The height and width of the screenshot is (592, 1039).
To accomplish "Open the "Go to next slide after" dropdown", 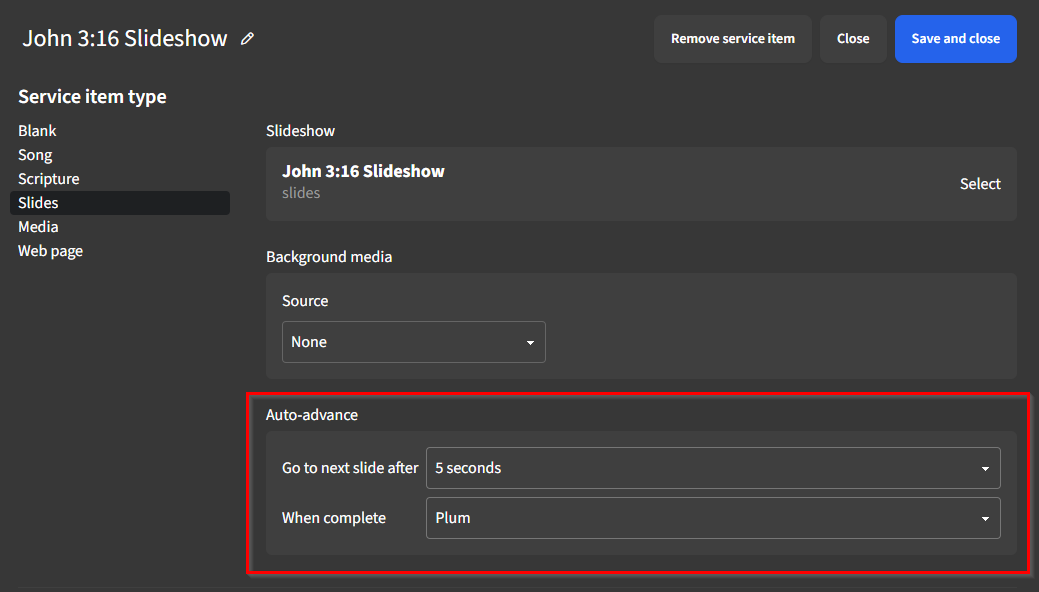I will tap(713, 467).
